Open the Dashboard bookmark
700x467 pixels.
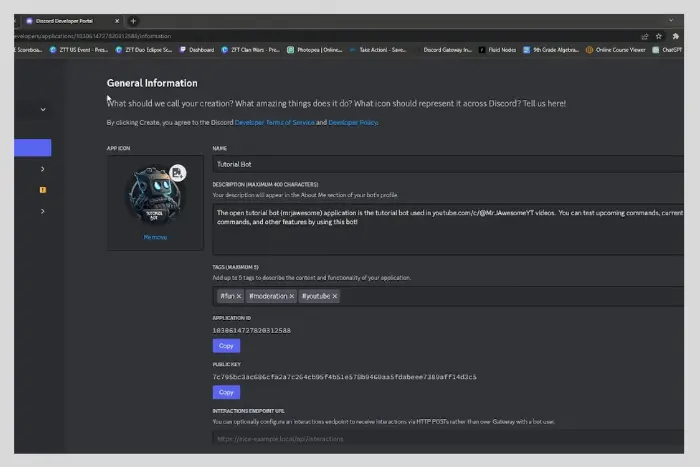197,50
